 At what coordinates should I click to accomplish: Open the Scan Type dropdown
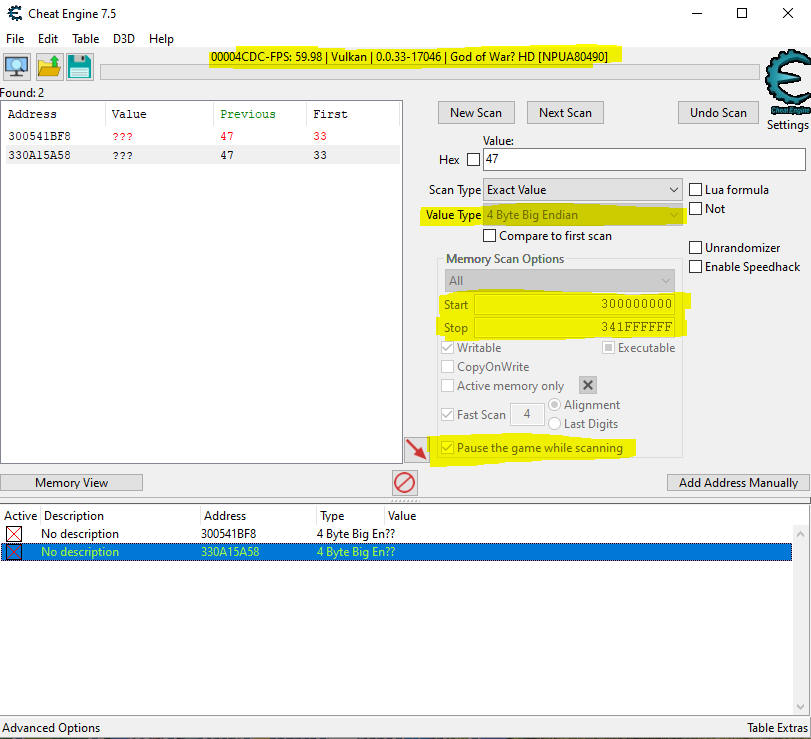coord(583,190)
